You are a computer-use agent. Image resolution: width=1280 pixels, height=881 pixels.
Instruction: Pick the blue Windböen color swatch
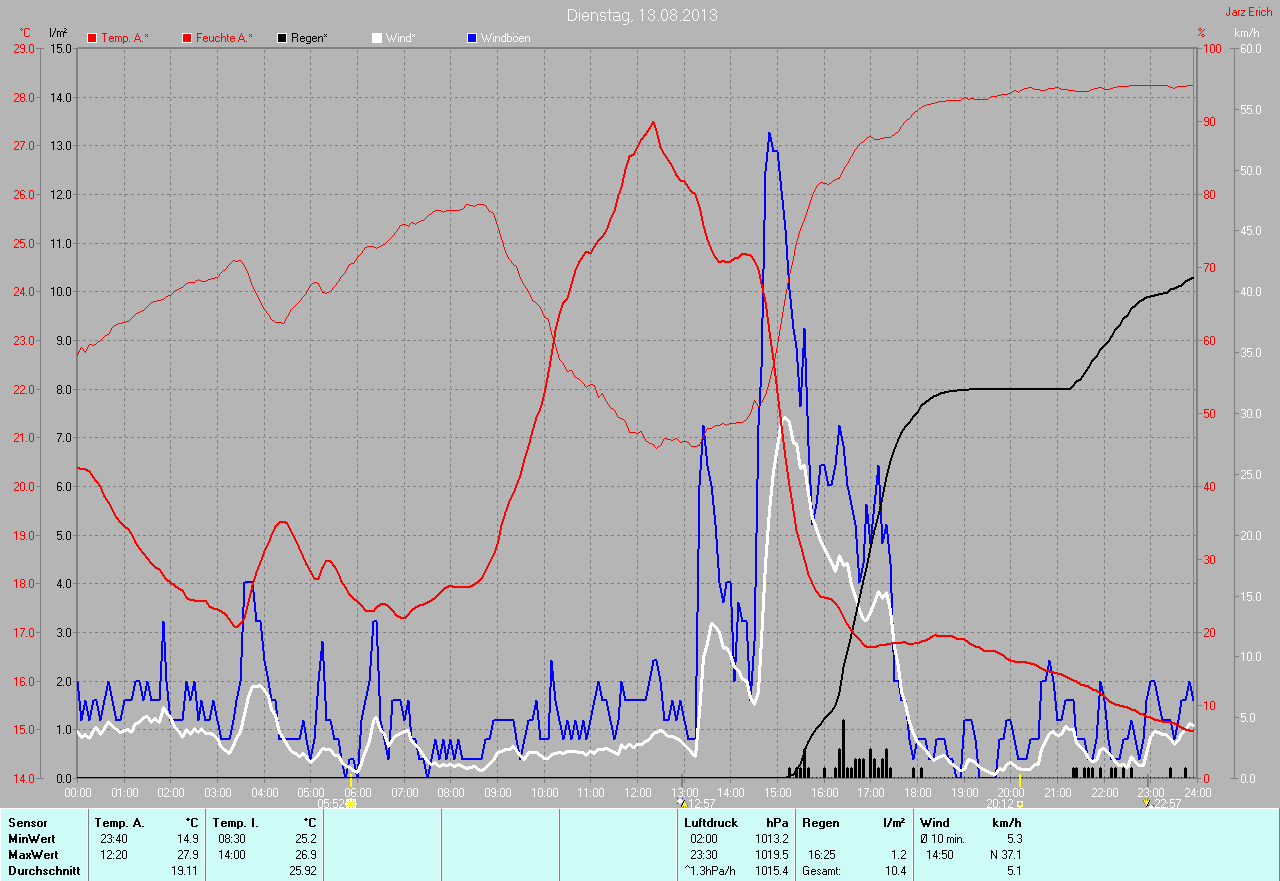point(472,38)
